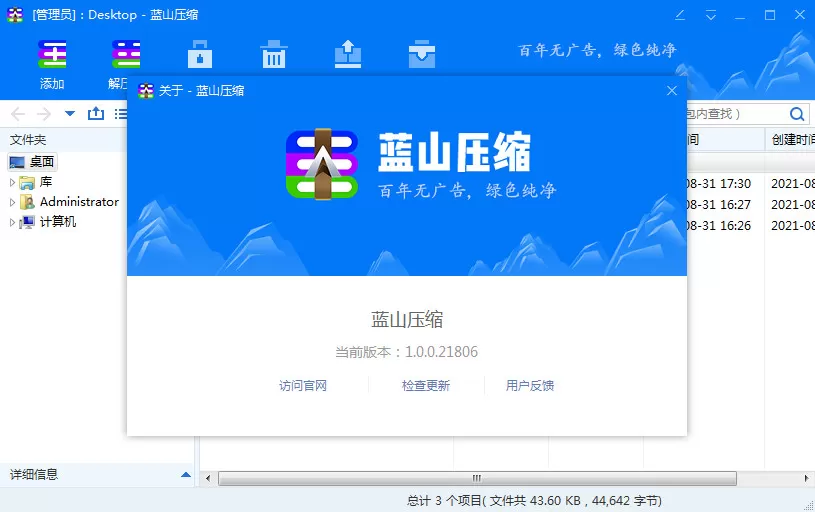This screenshot has height=512, width=815.
Task: Click the horizontal scrollbar thumb
Action: [x=477, y=478]
